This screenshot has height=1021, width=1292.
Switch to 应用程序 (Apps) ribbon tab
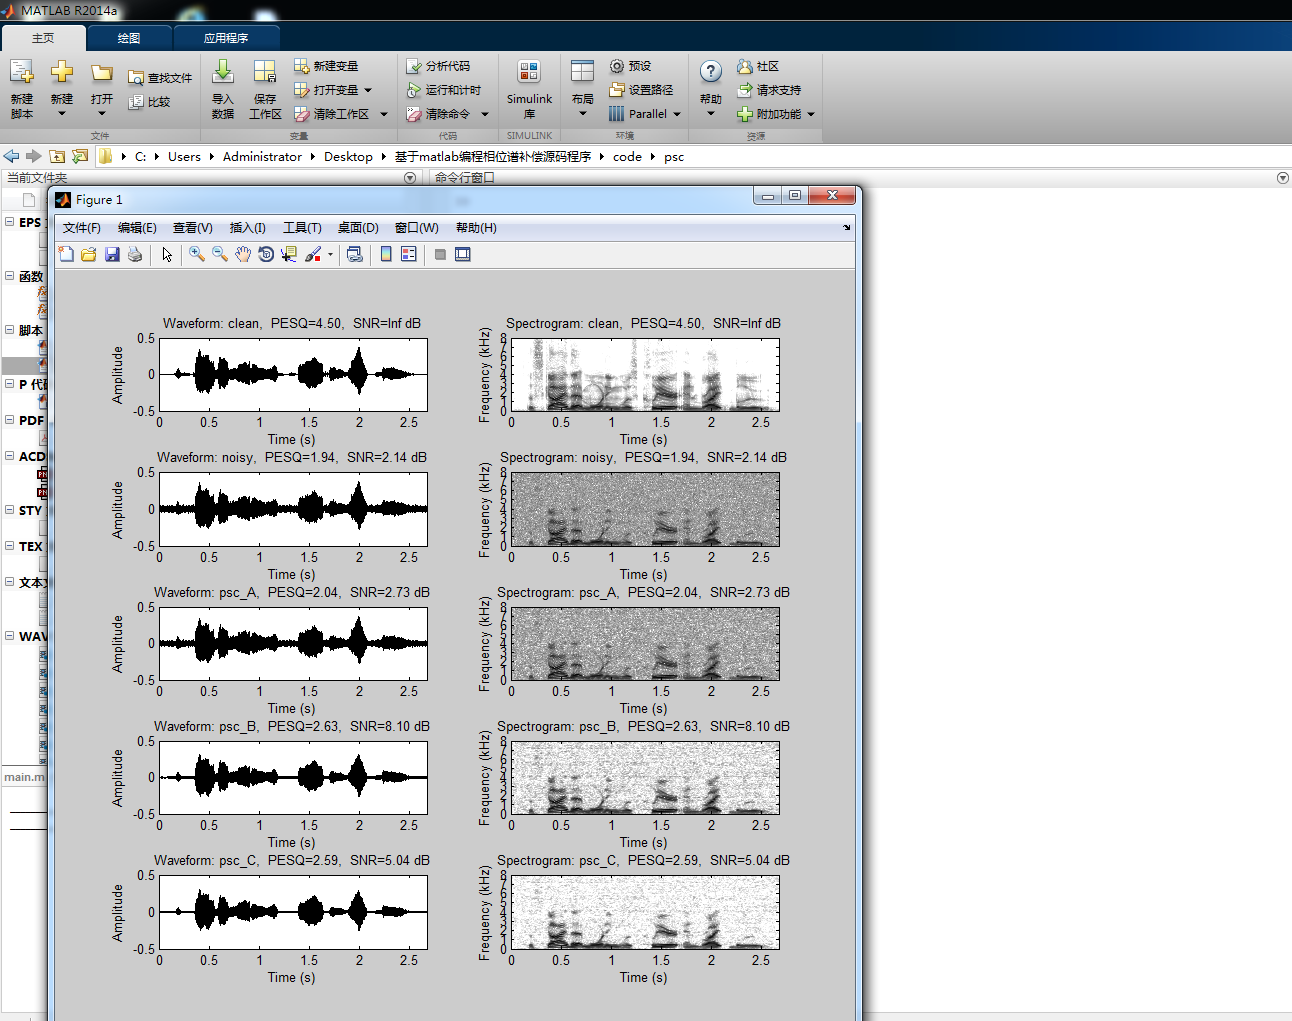tap(226, 38)
